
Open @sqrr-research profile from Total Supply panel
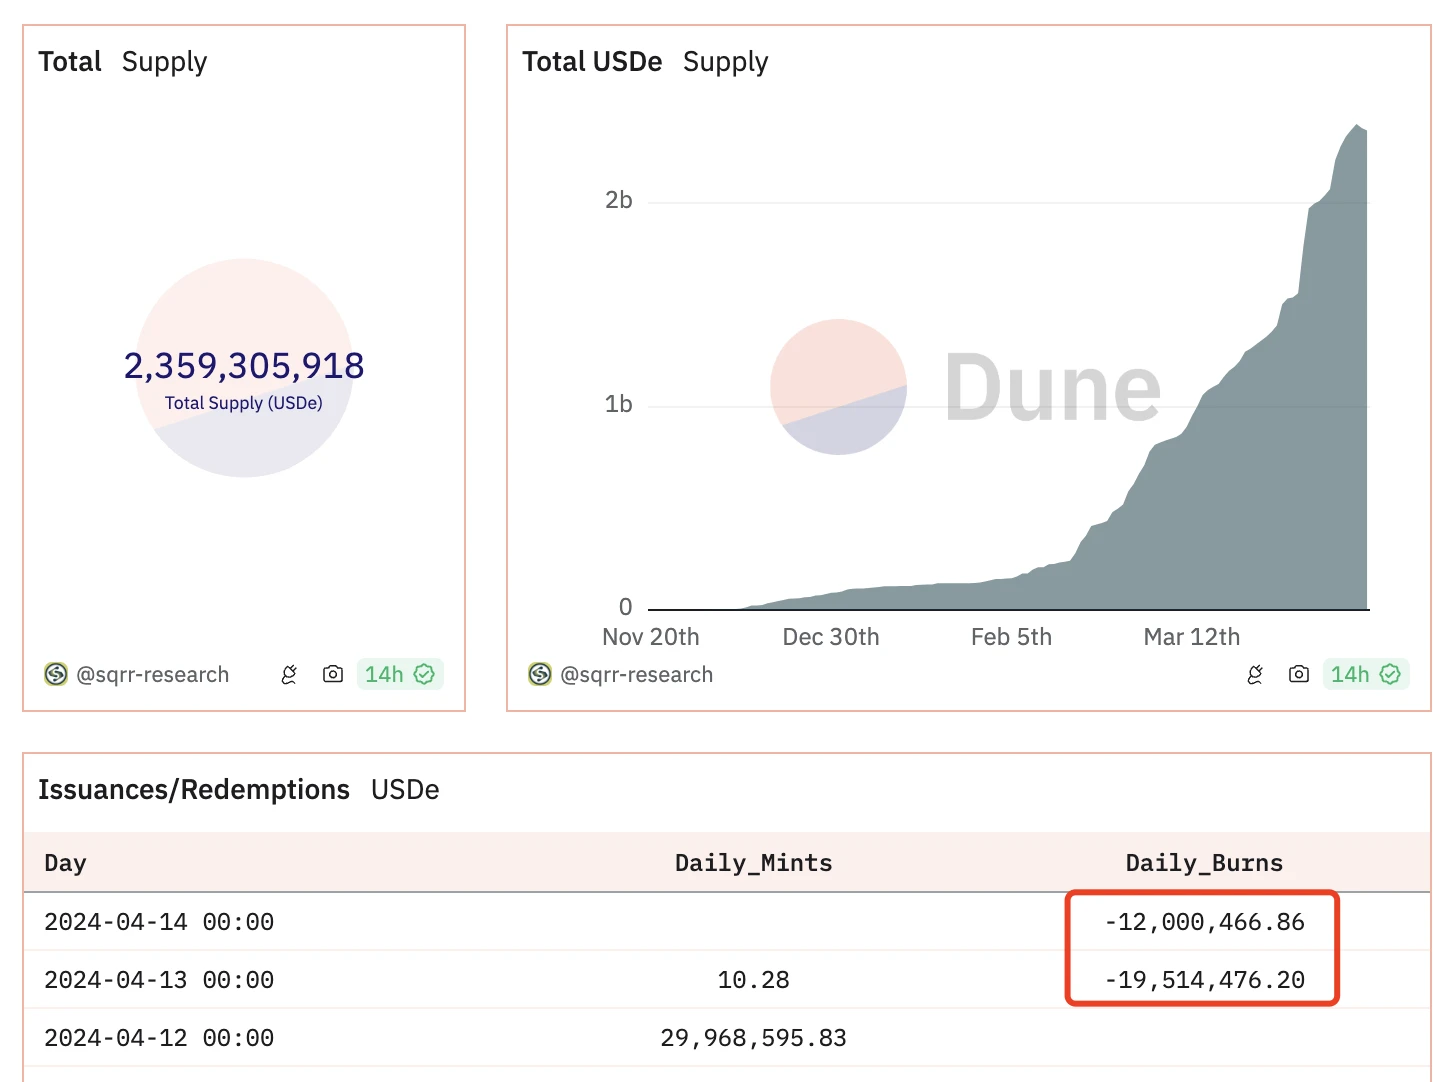click(152, 675)
